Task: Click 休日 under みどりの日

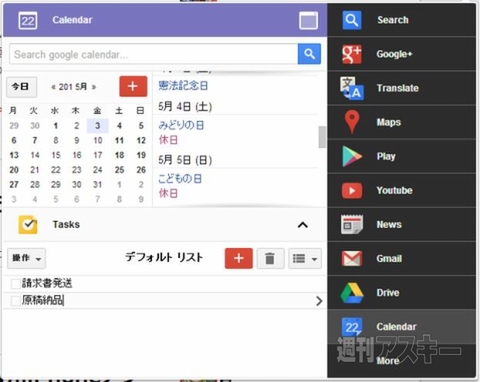Action: (168, 140)
